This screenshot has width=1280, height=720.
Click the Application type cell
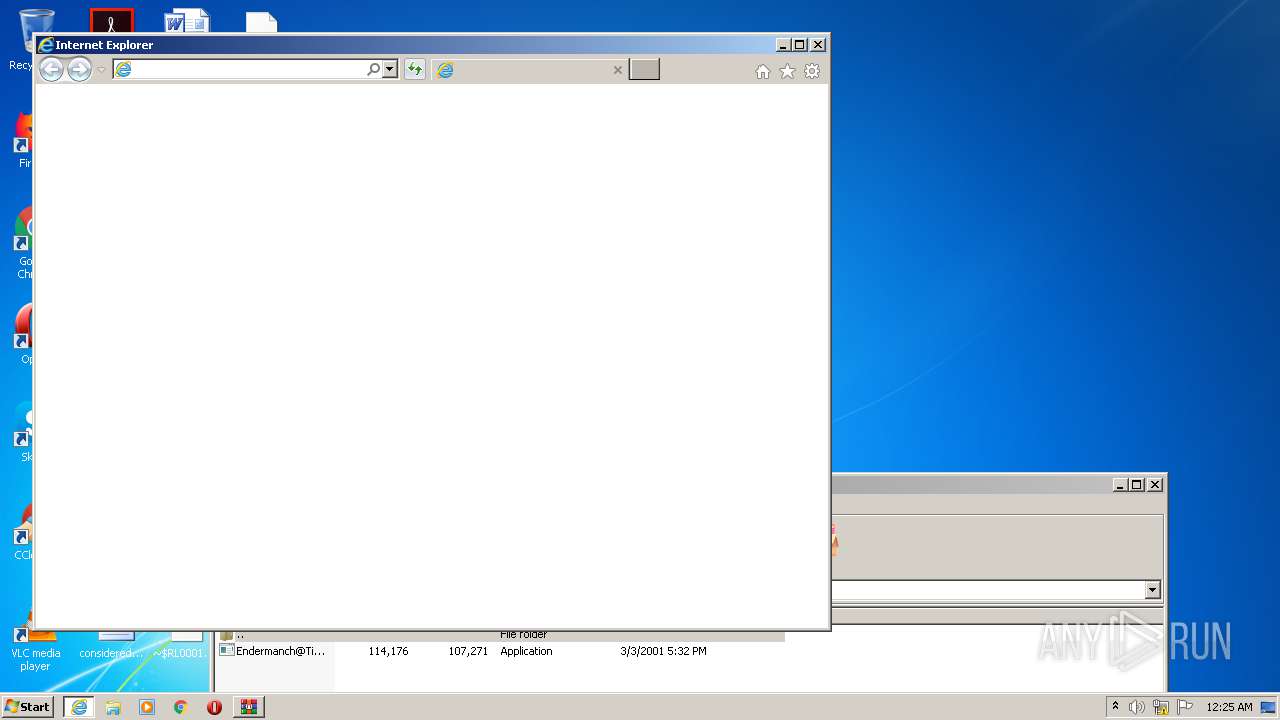tap(526, 651)
